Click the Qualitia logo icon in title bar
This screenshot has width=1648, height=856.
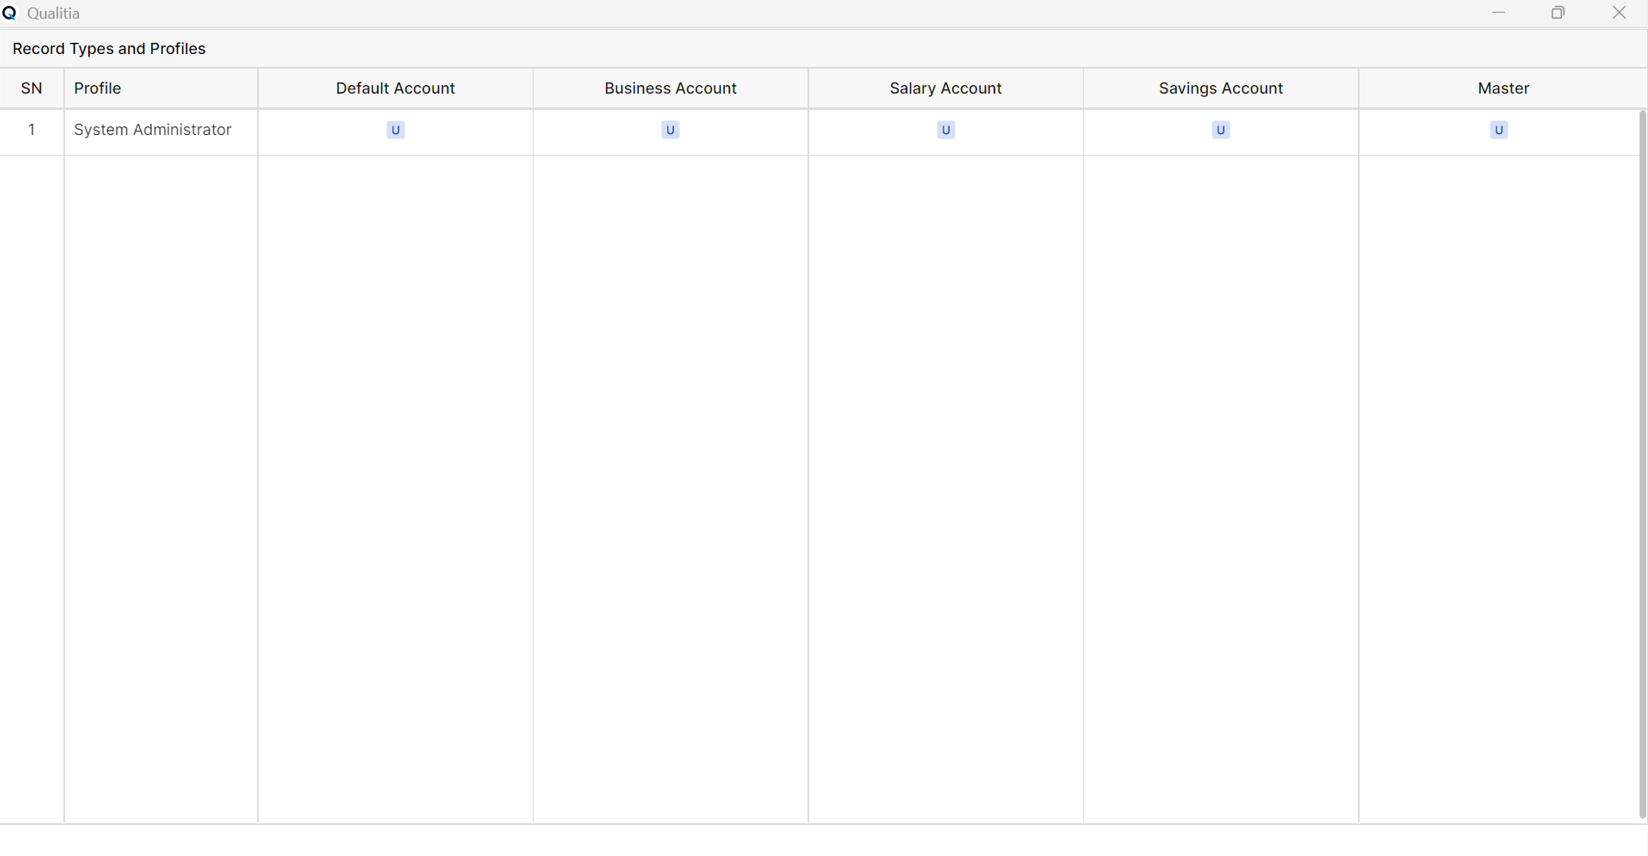click(10, 13)
